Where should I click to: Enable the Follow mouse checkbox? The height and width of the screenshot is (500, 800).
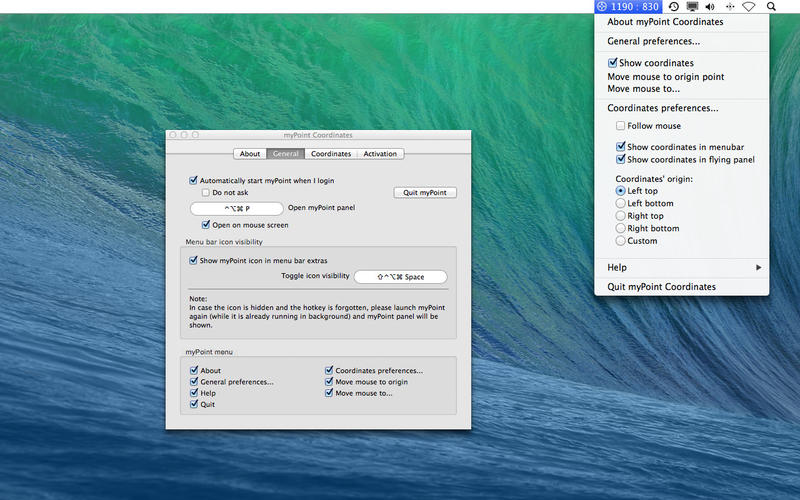[620, 126]
